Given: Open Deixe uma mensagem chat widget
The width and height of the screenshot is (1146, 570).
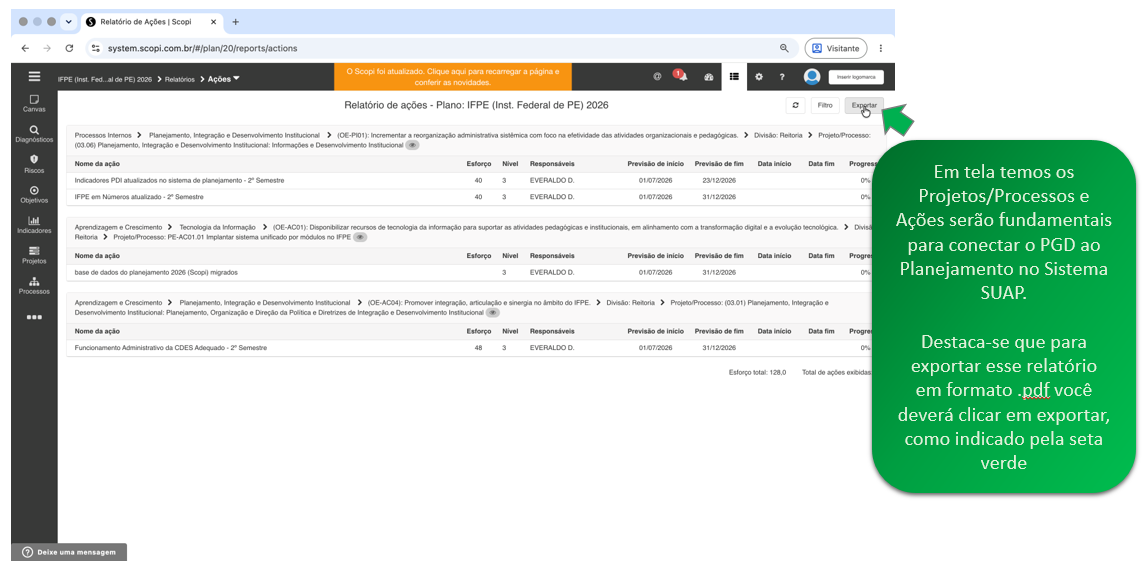Looking at the screenshot, I should (x=69, y=552).
